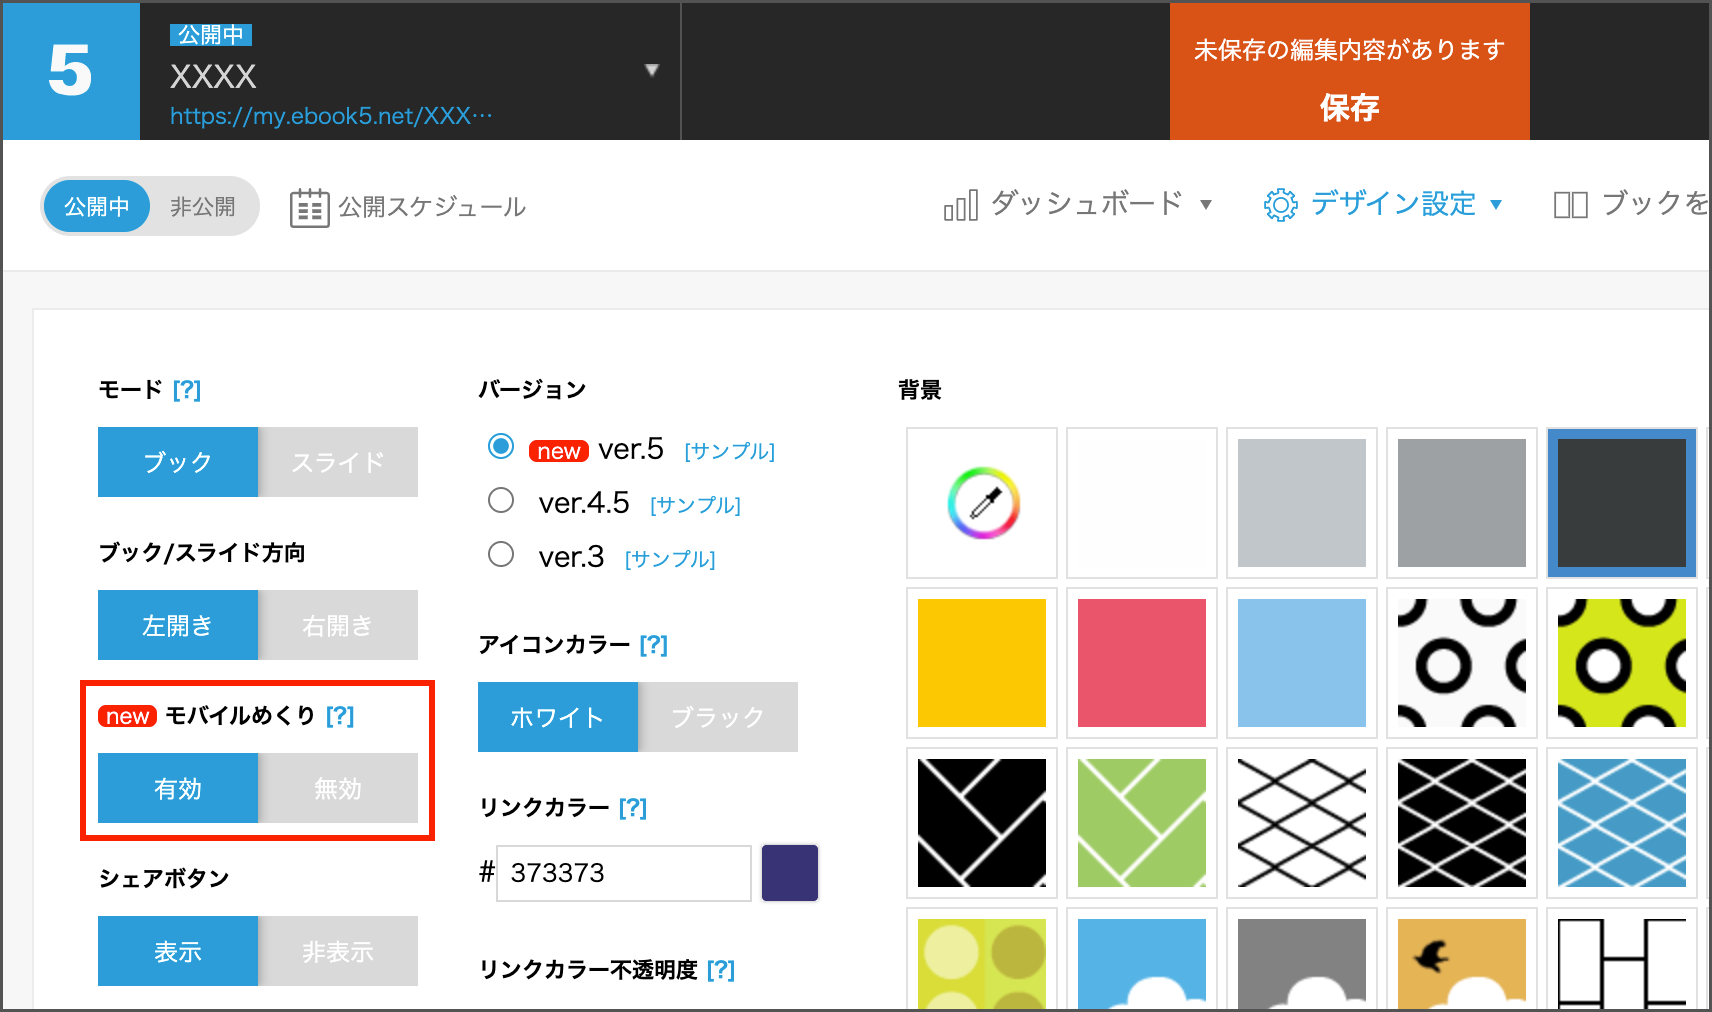Click the link color hex field 373373
This screenshot has height=1012, width=1712.
(x=624, y=873)
